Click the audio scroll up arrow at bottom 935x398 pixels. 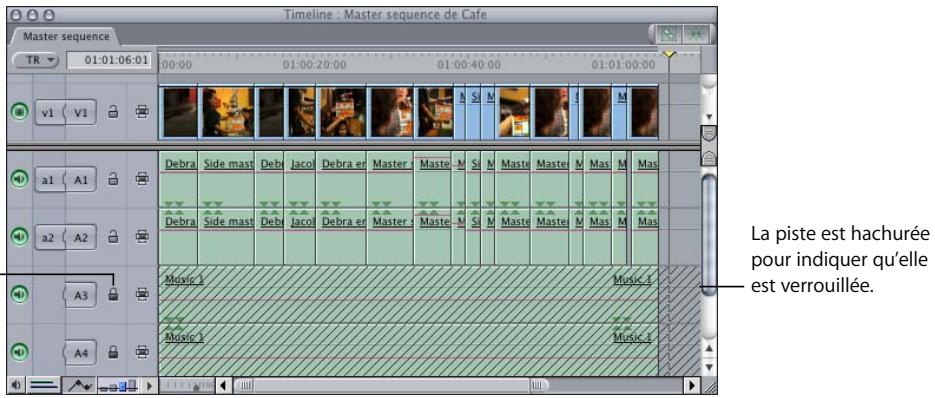(709, 348)
